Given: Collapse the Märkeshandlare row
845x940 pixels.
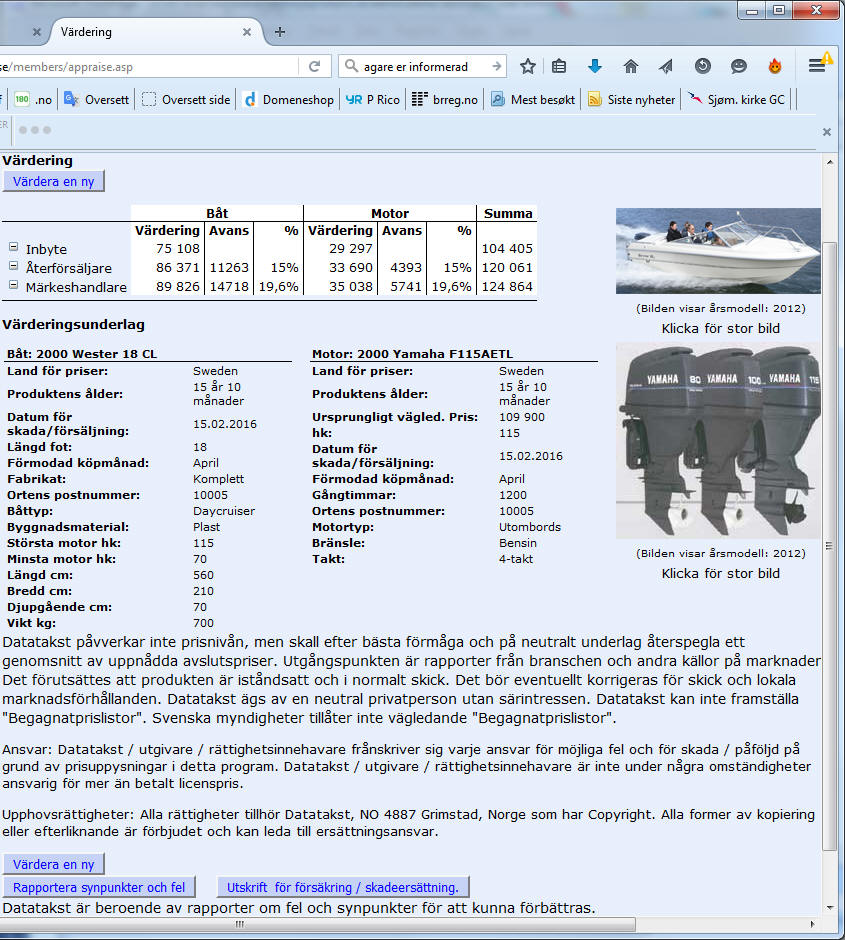Looking at the screenshot, I should pos(13,286).
